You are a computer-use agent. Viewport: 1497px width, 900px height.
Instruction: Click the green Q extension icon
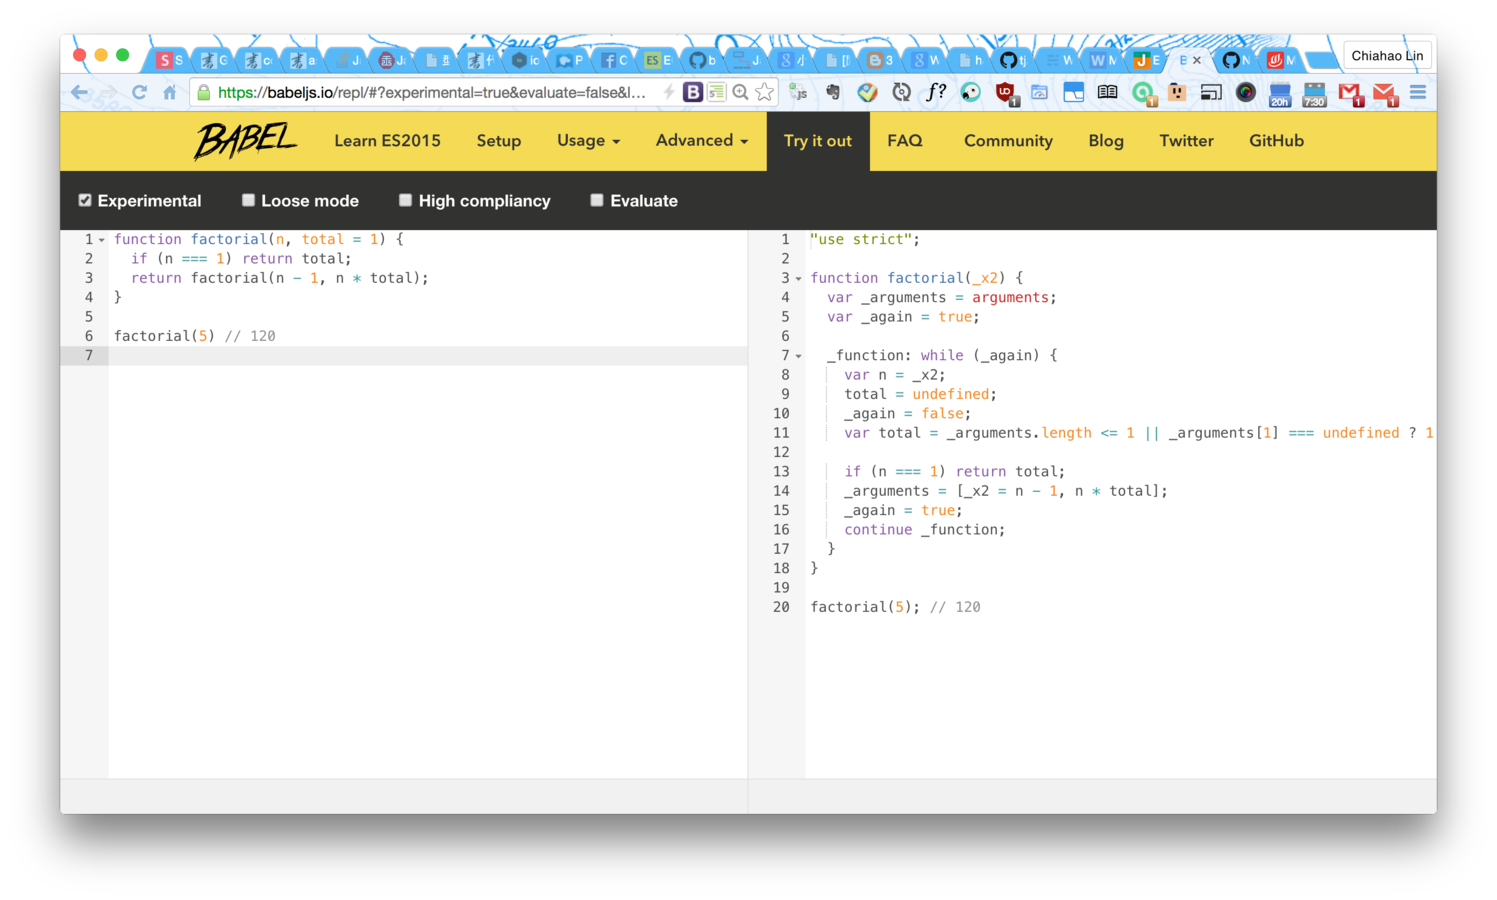1143,94
